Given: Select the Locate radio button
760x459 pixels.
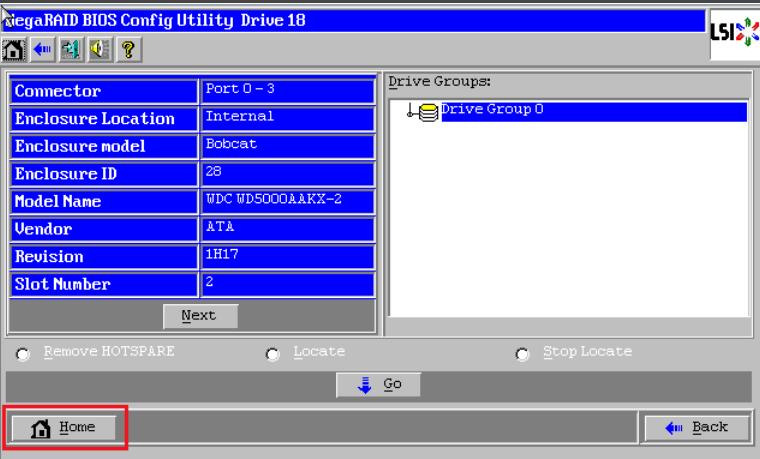Looking at the screenshot, I should (x=272, y=354).
